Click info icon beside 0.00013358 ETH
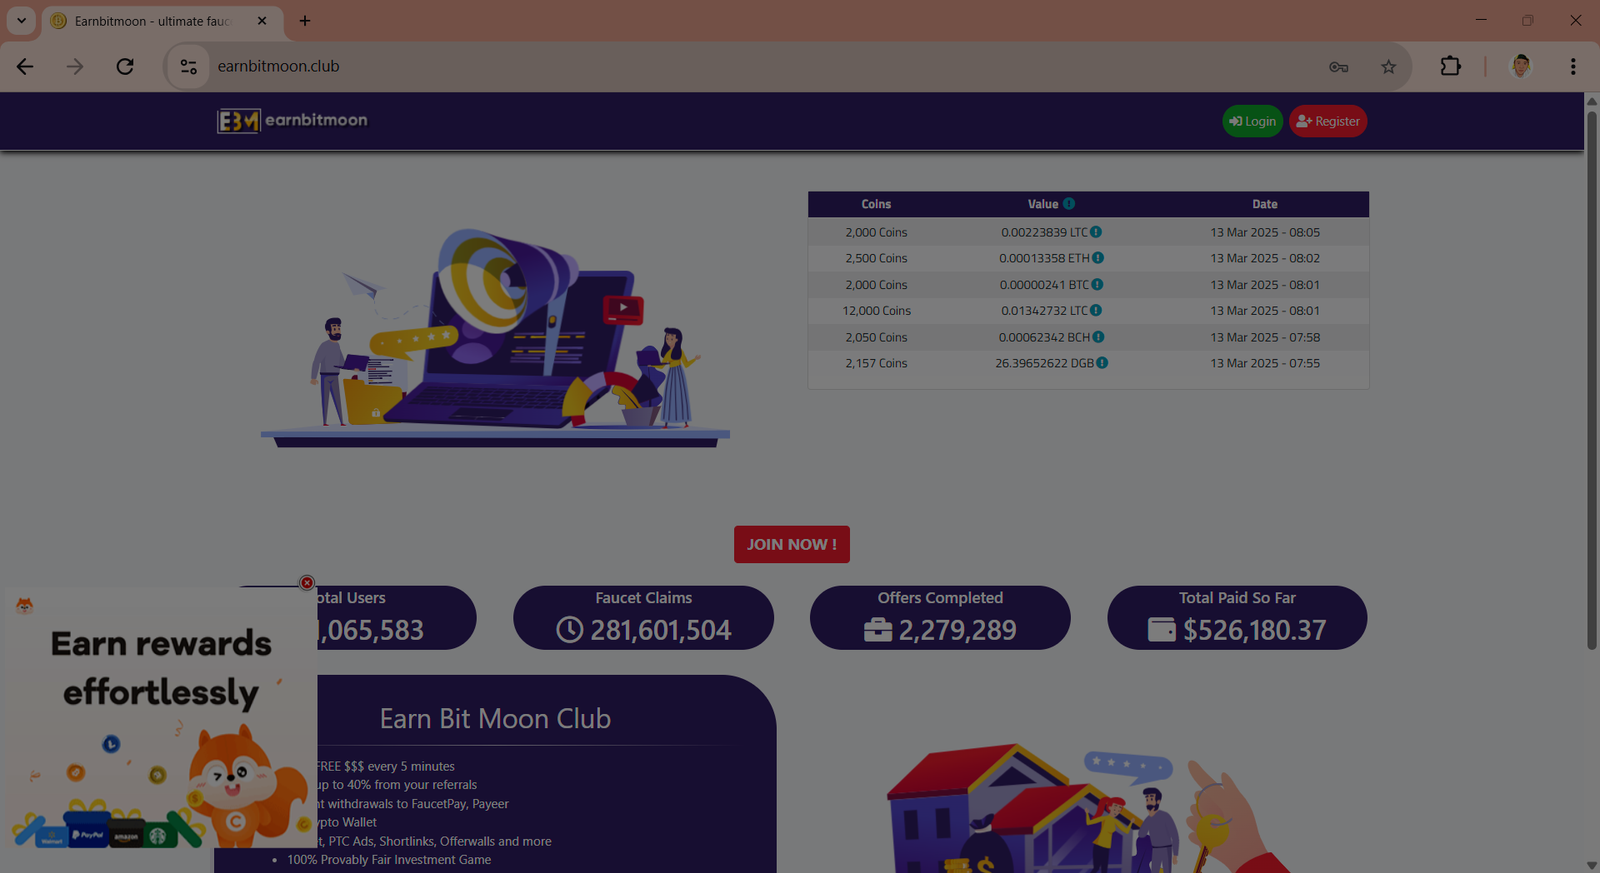Viewport: 1600px width, 873px height. pyautogui.click(x=1098, y=258)
